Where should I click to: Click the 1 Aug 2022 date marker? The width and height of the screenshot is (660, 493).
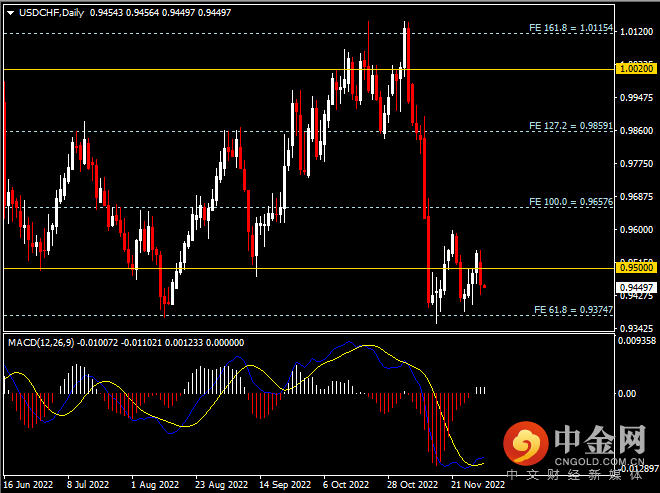tap(153, 484)
